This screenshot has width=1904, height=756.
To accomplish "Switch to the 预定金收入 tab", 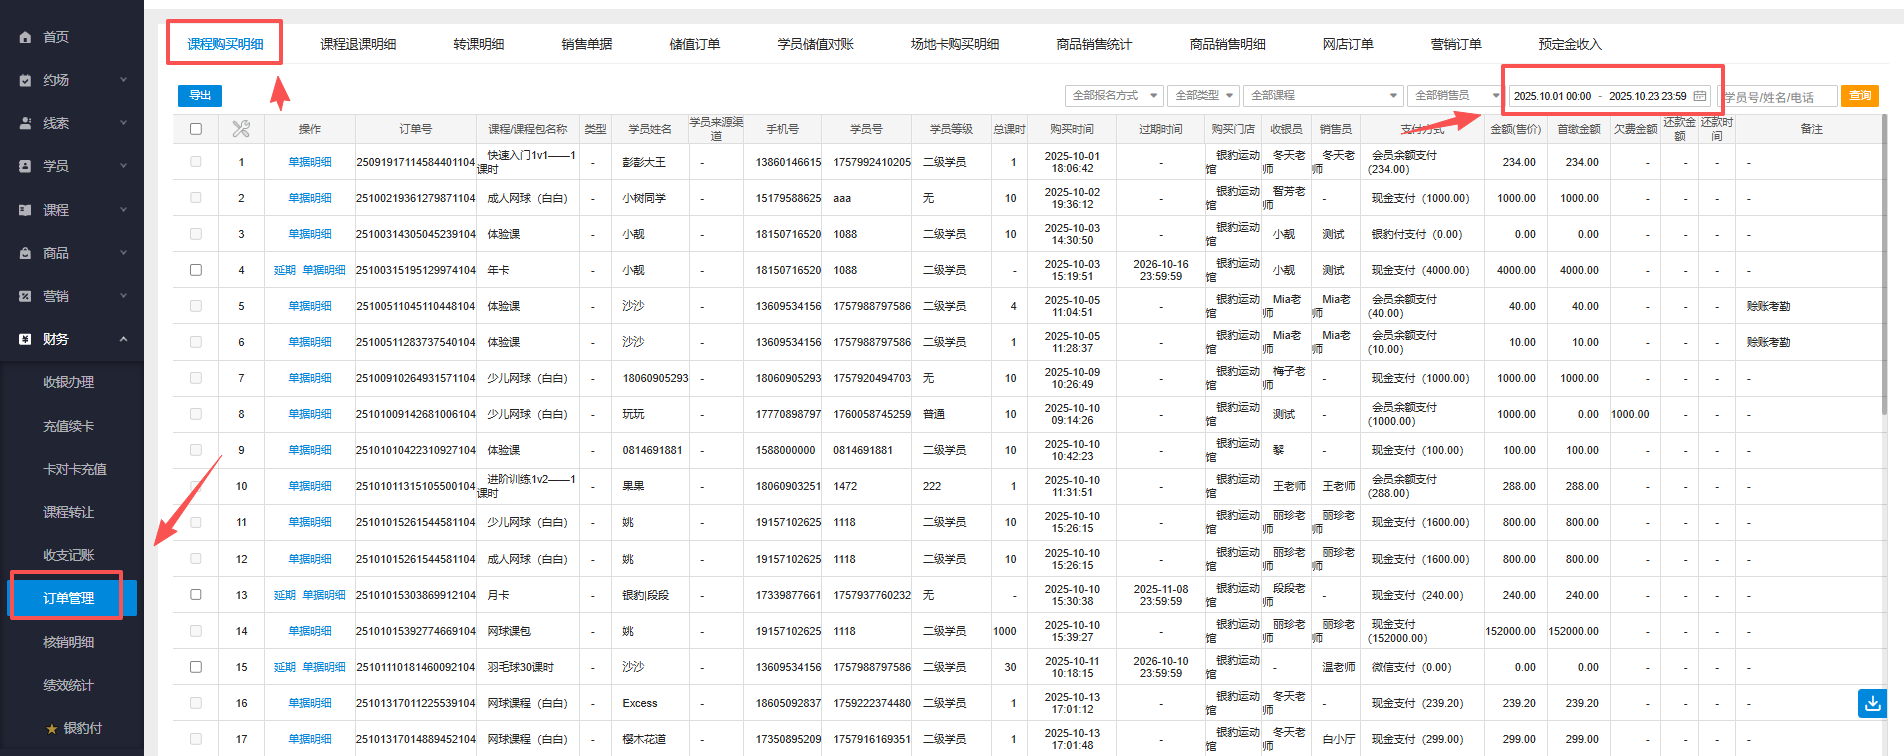I will pyautogui.click(x=1570, y=44).
